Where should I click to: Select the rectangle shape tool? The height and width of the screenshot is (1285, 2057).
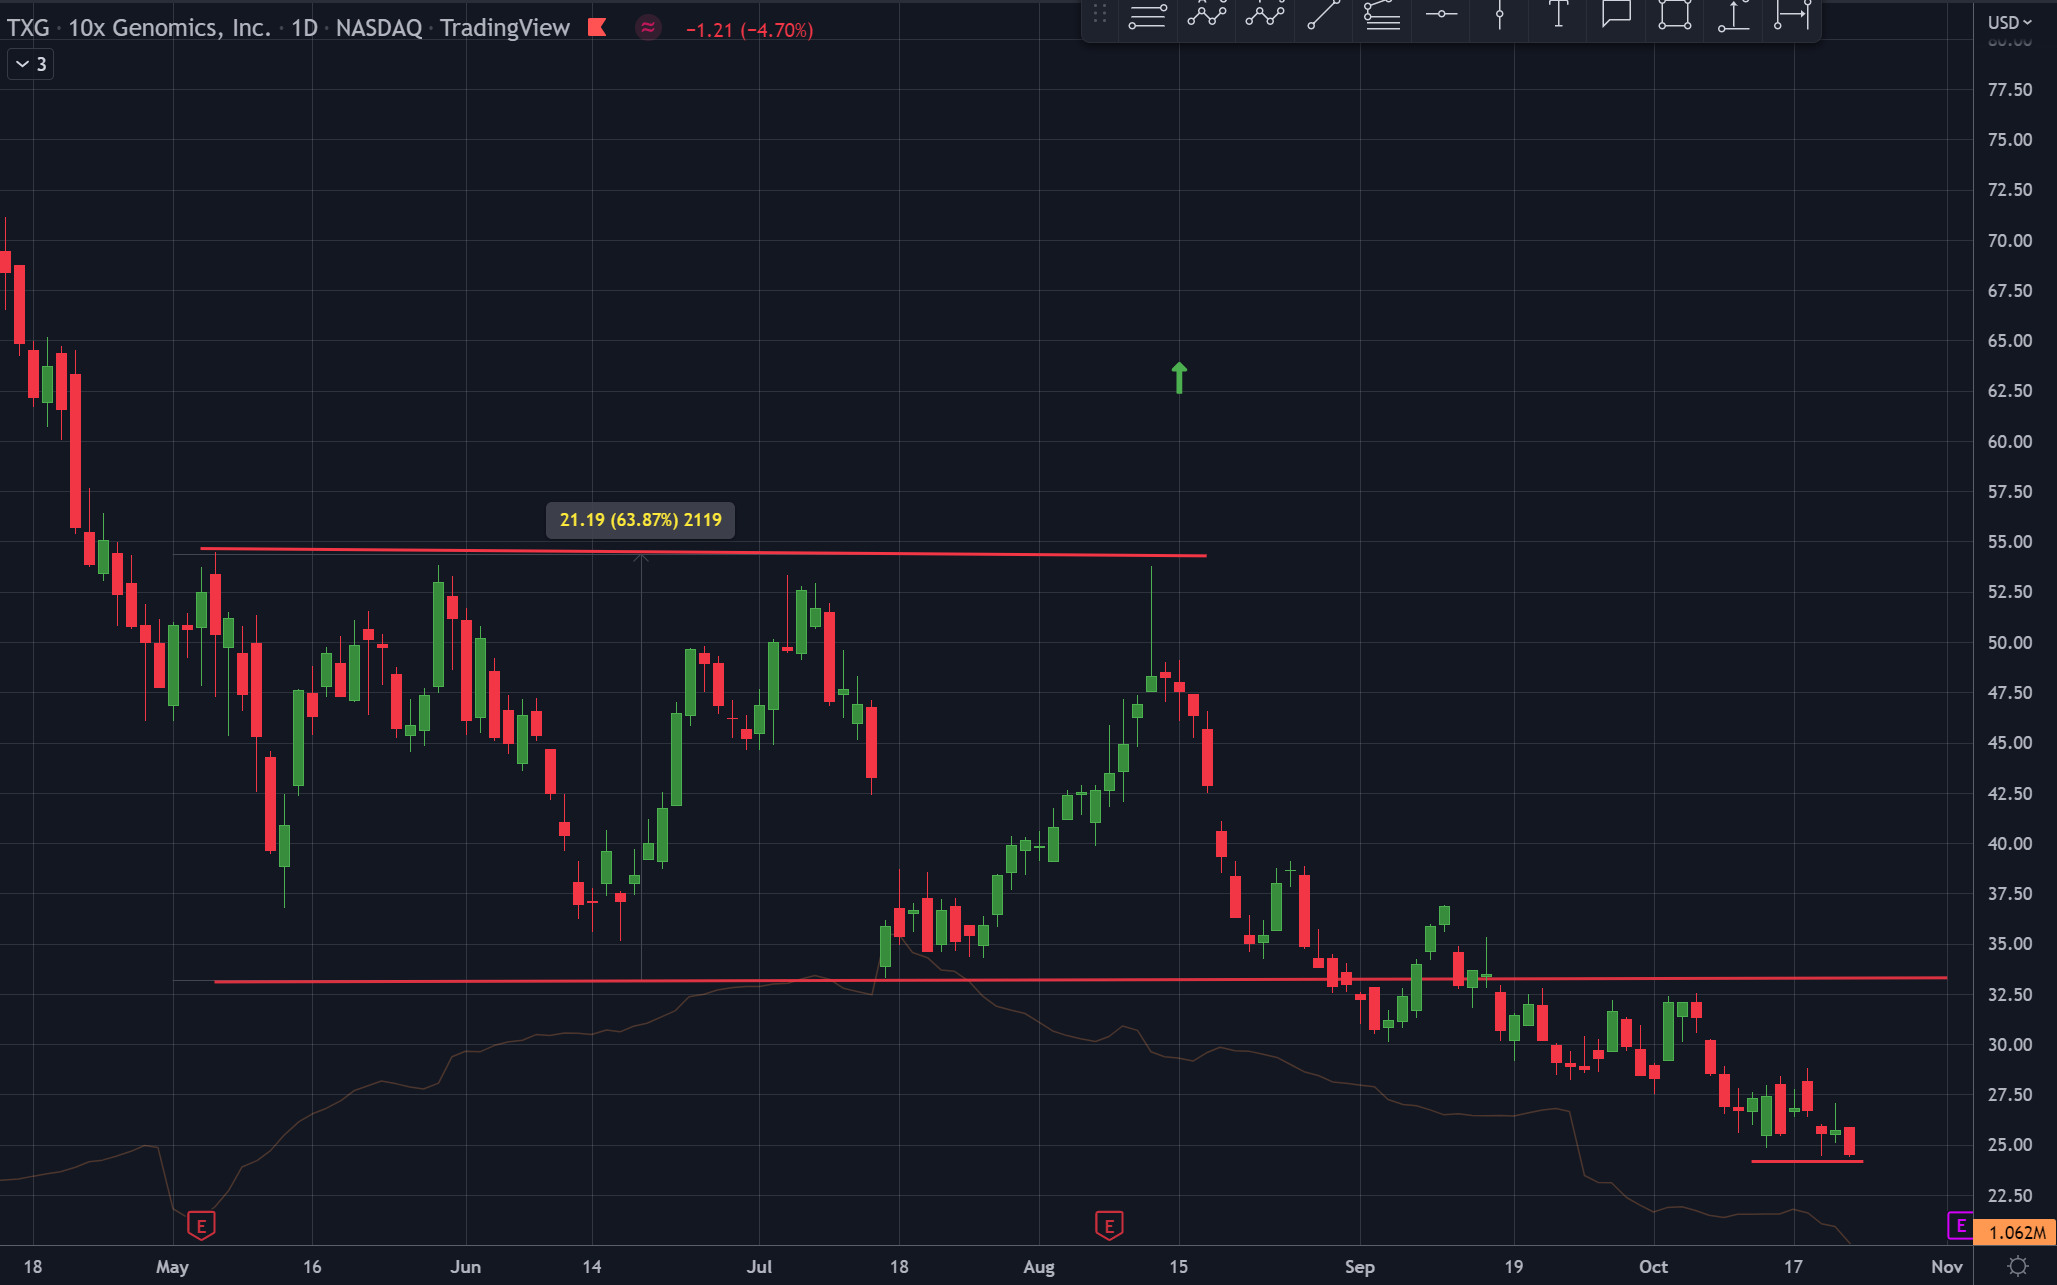click(1674, 15)
